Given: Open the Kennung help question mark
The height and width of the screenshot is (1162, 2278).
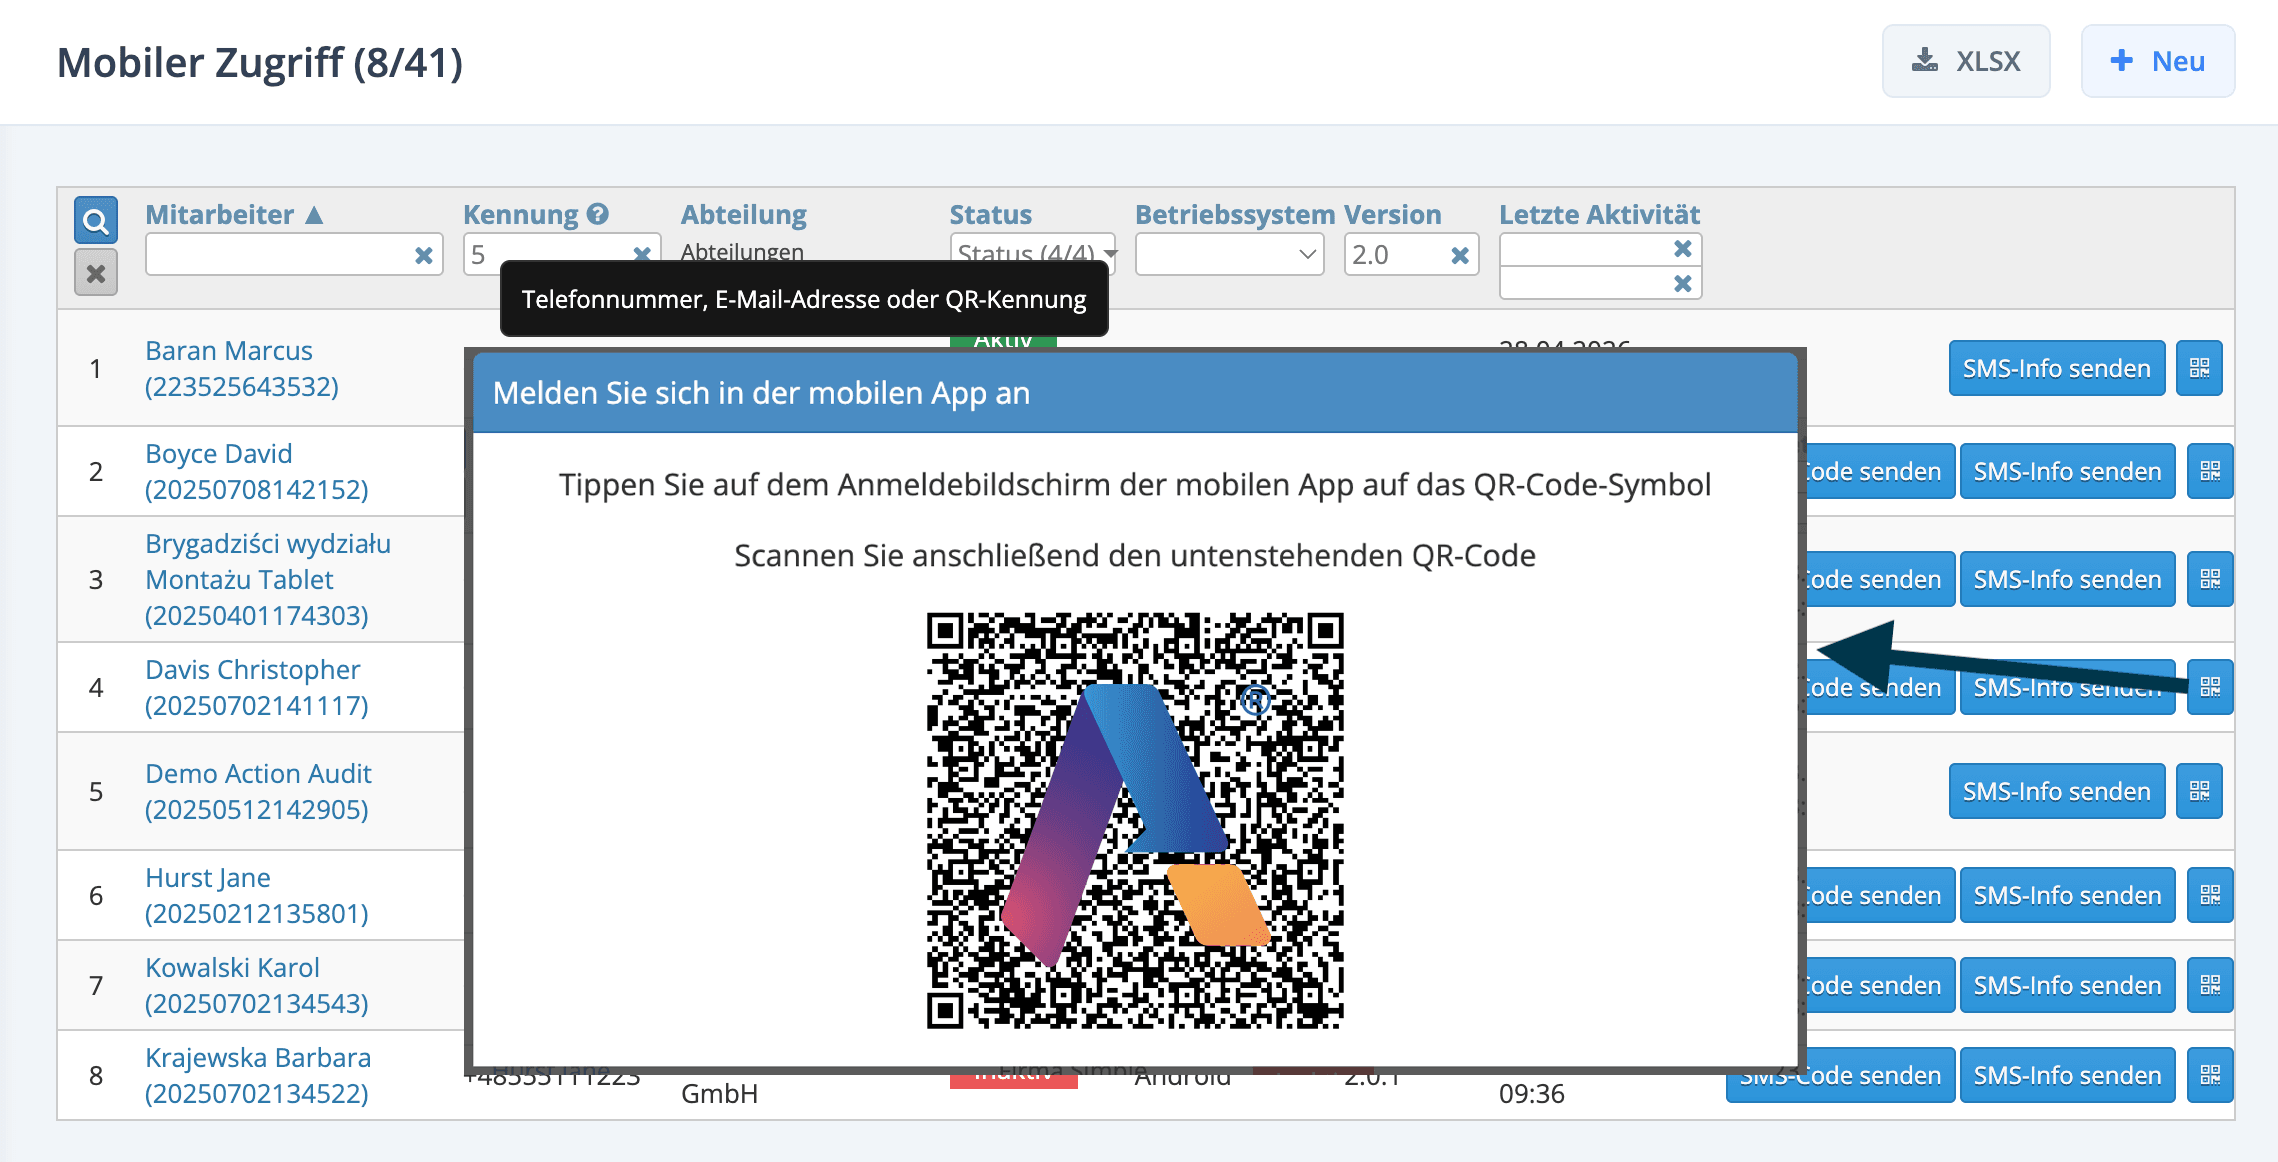Looking at the screenshot, I should (598, 214).
